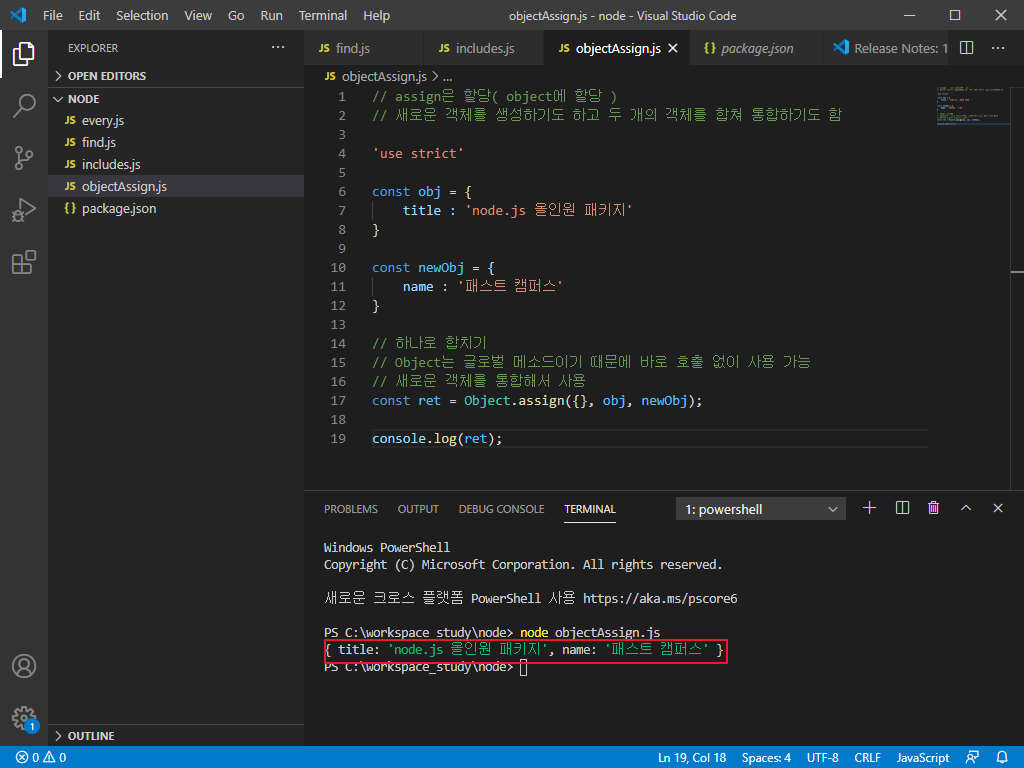Create a new terminal with plus icon
This screenshot has width=1024, height=768.
[x=869, y=508]
